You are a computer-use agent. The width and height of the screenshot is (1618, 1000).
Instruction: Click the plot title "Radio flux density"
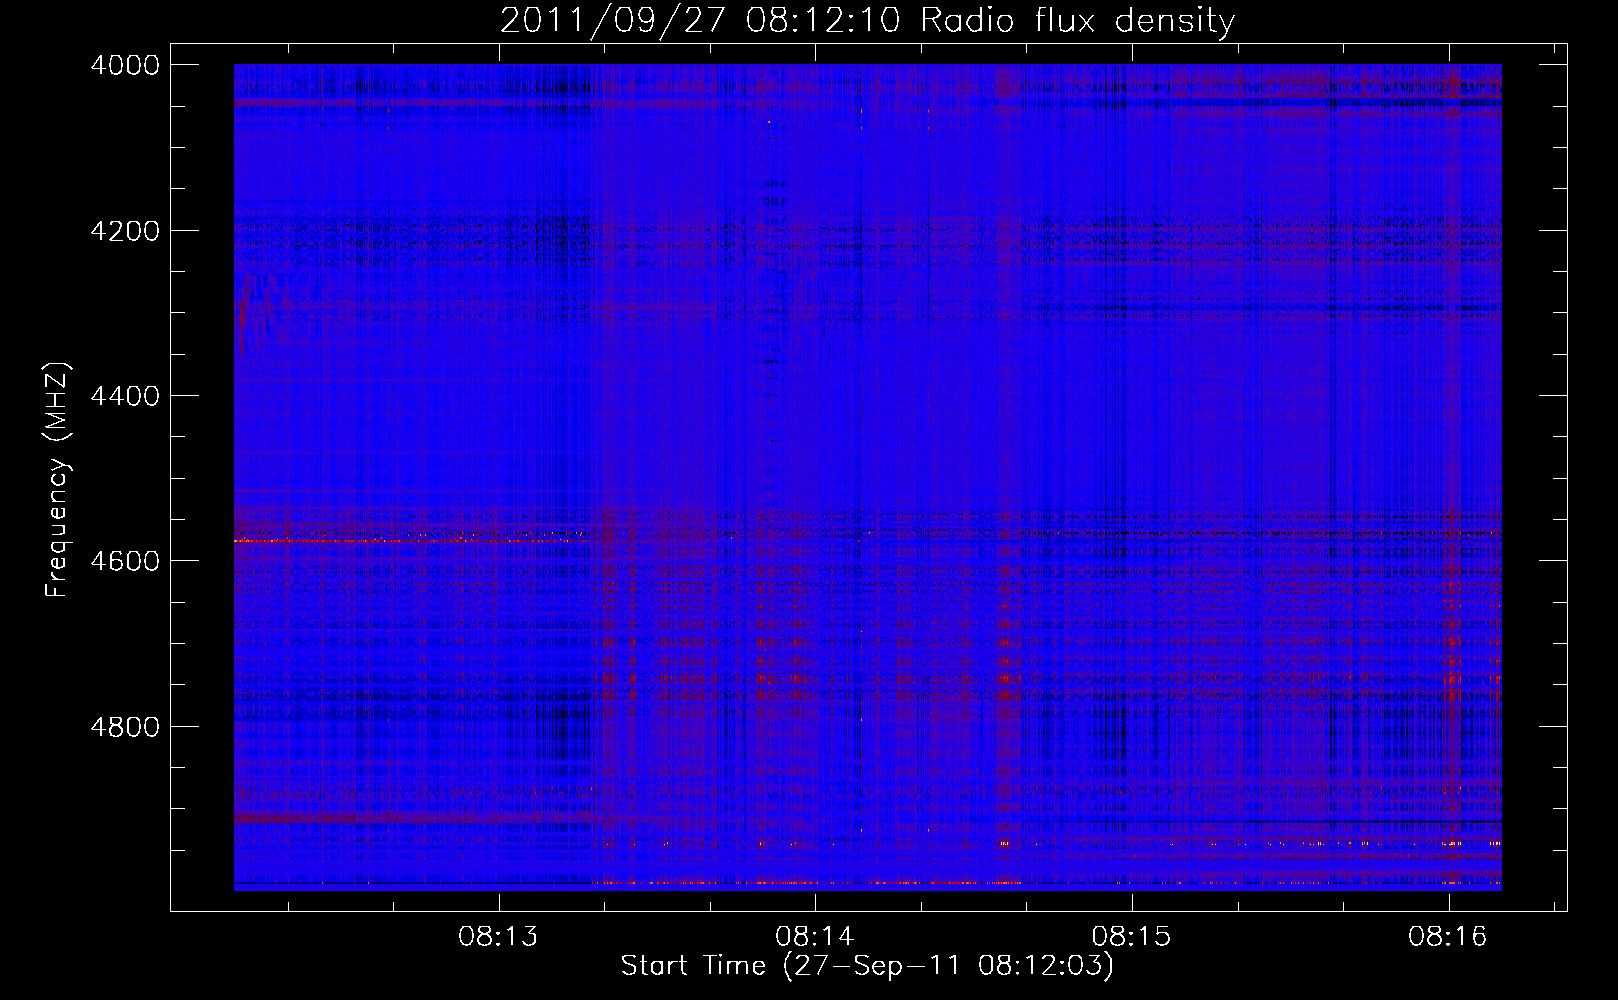click(x=1078, y=21)
